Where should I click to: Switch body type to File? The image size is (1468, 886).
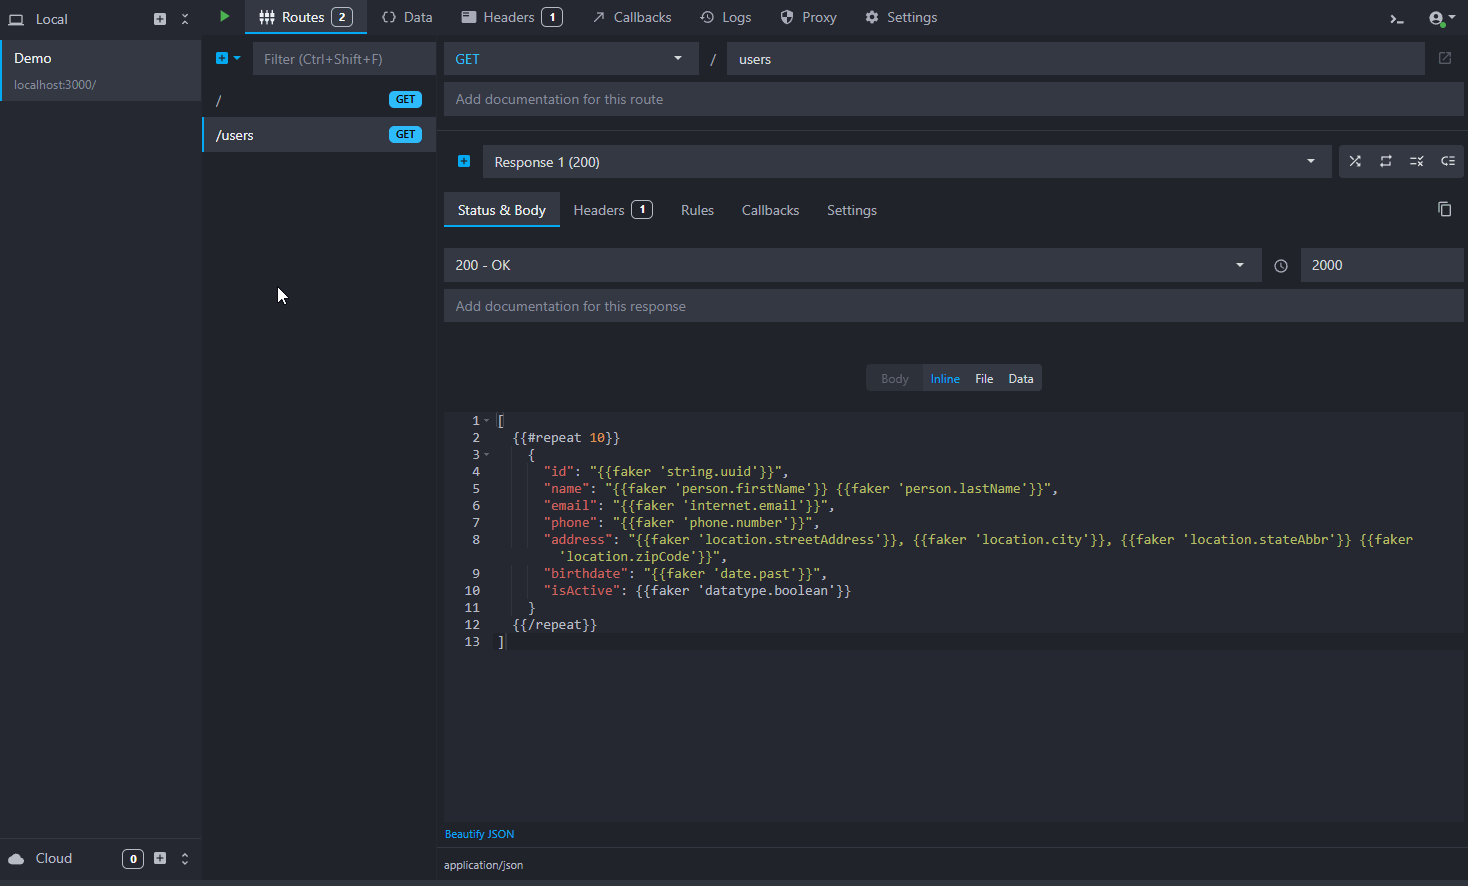point(984,379)
